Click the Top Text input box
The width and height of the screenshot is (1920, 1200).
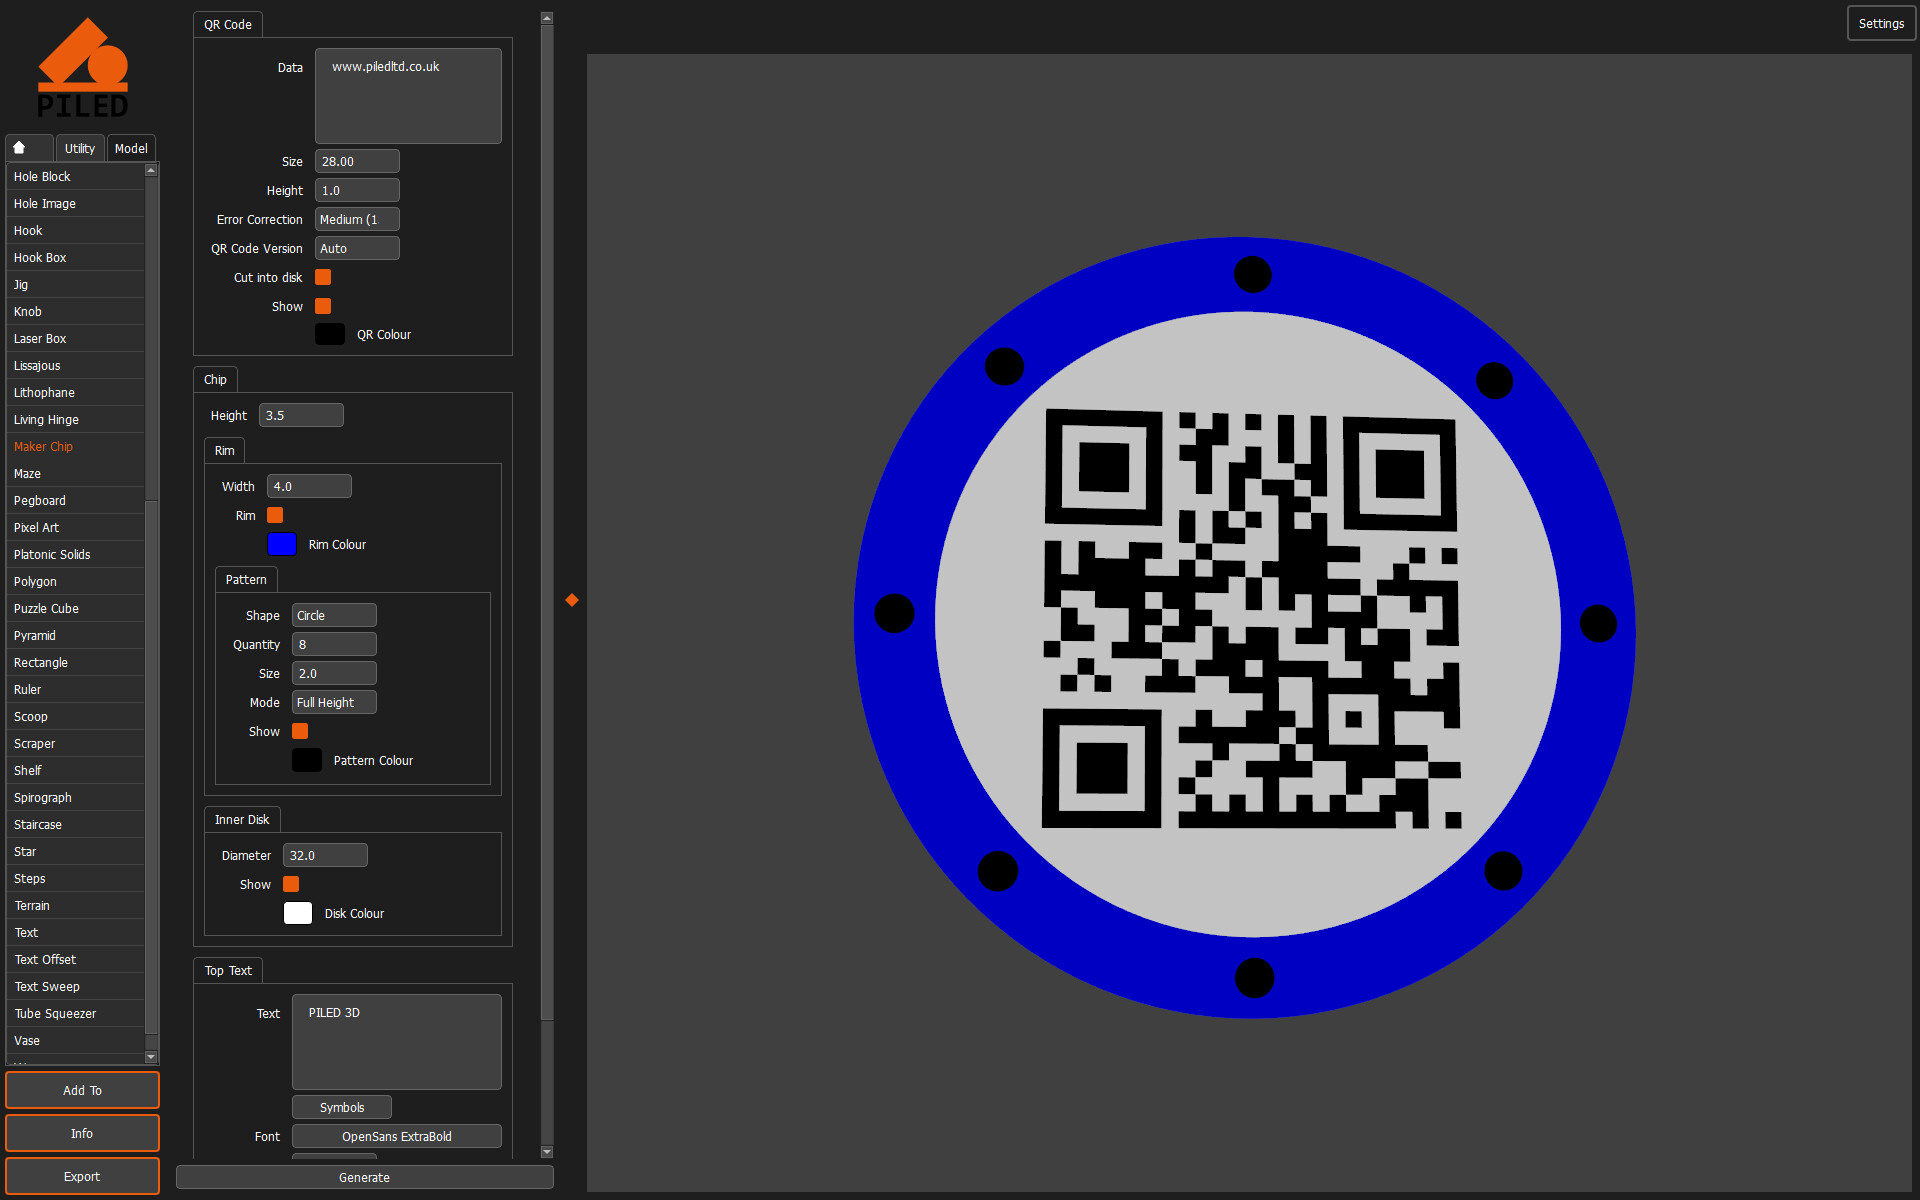(396, 1042)
